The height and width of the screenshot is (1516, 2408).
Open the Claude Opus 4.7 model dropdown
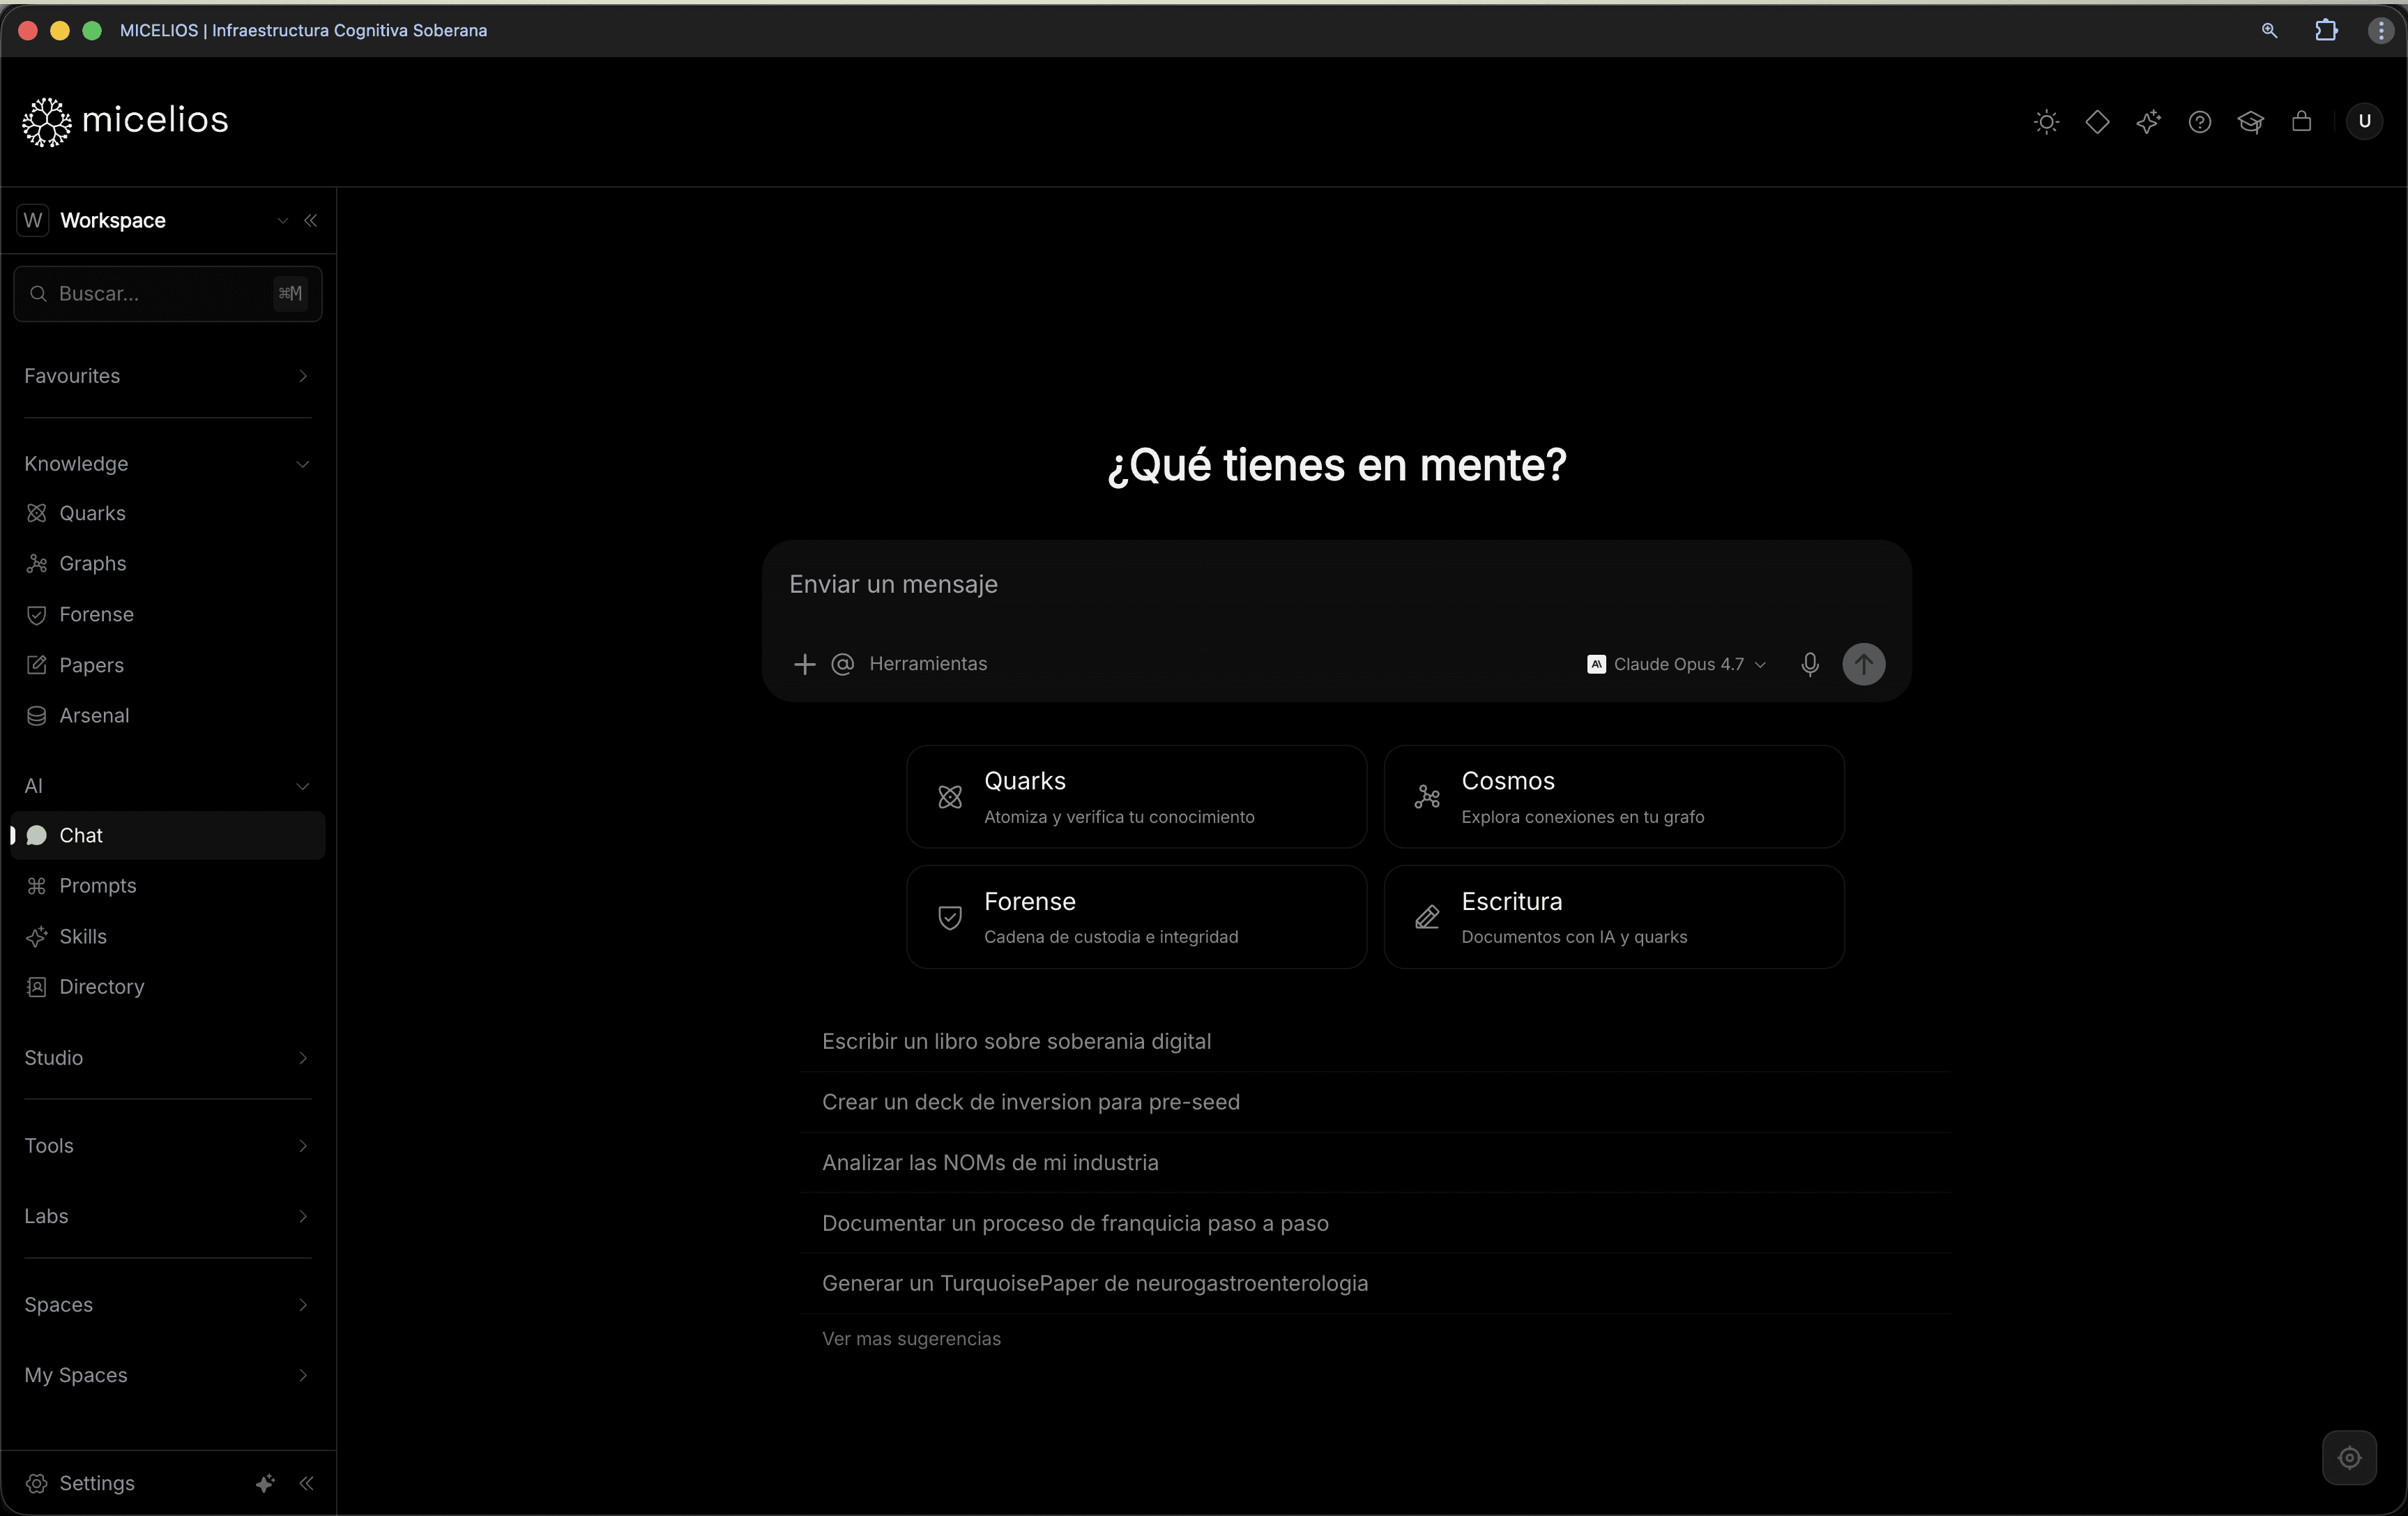(1677, 664)
